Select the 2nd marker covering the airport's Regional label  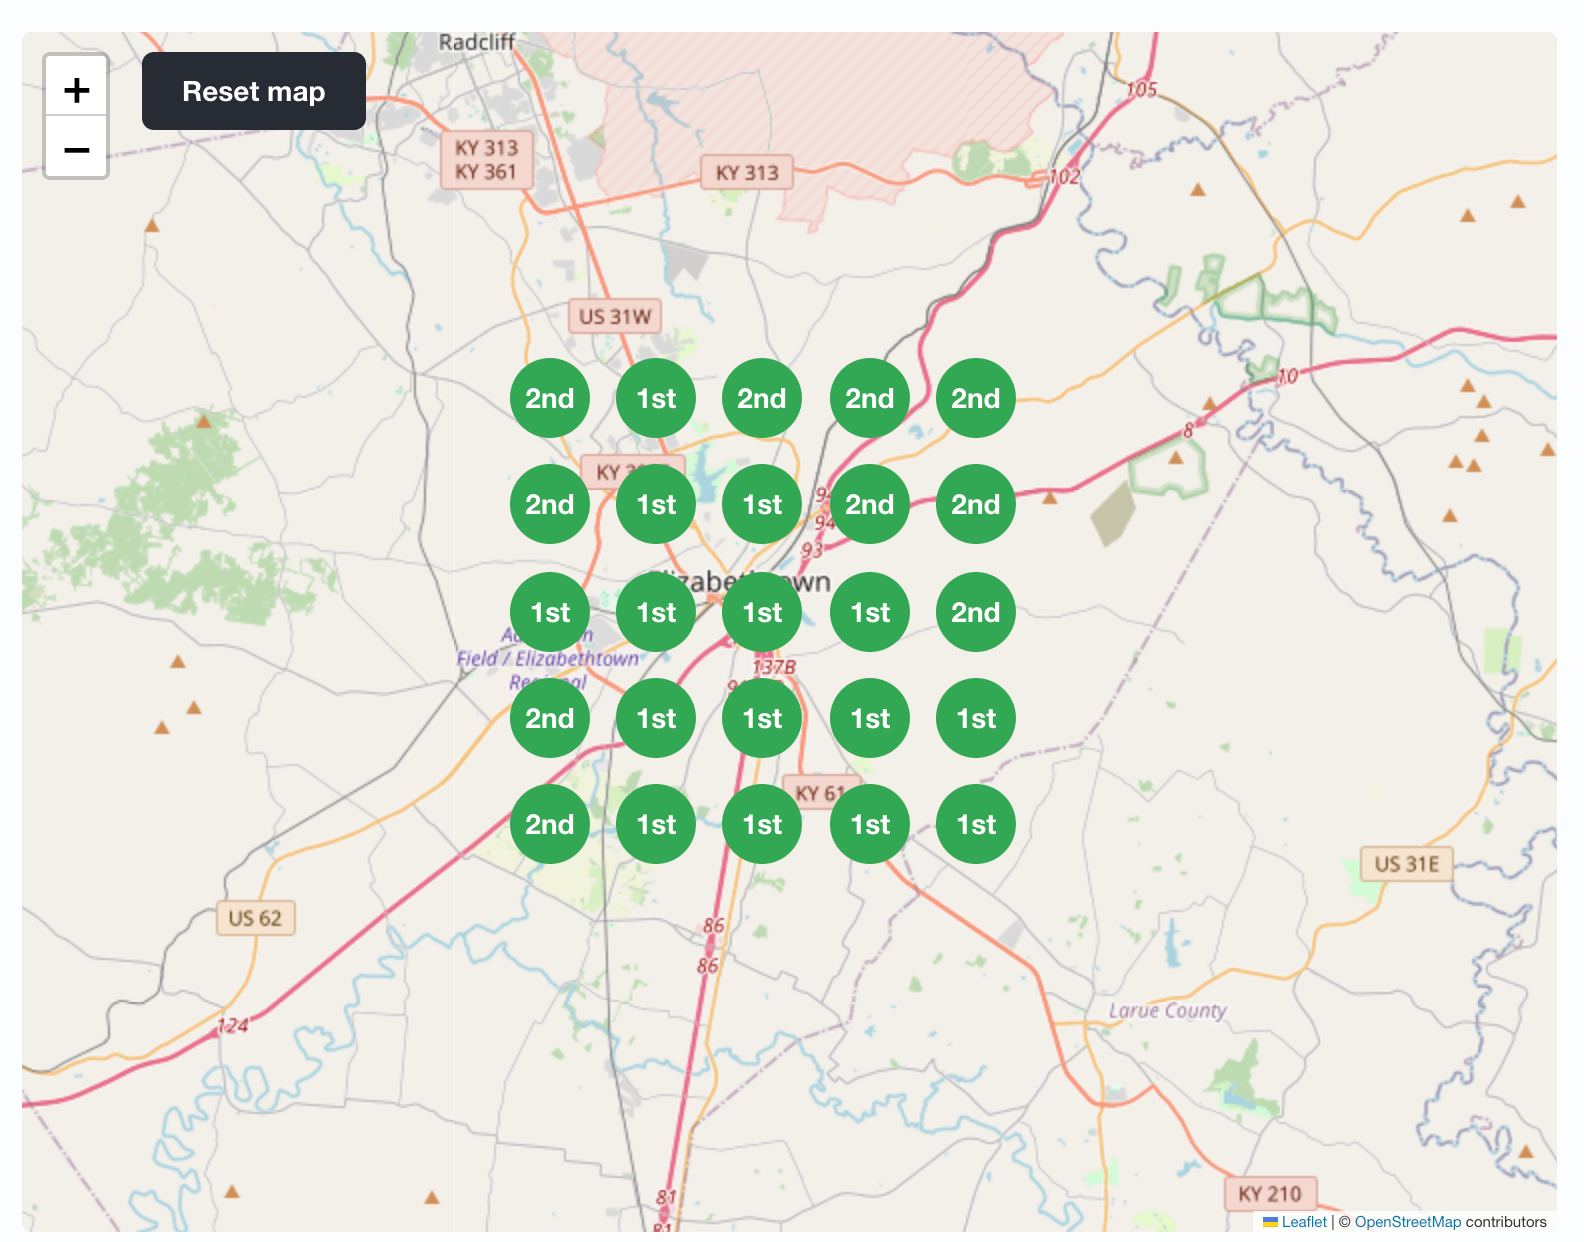coord(550,718)
